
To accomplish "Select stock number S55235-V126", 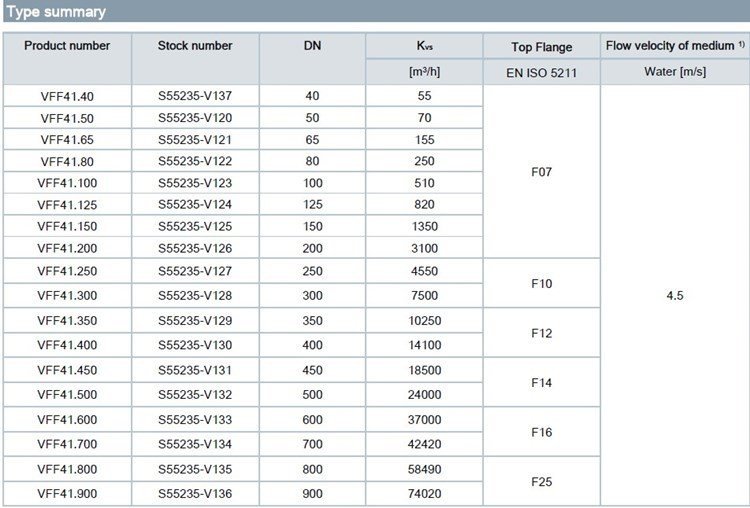I will 195,248.
